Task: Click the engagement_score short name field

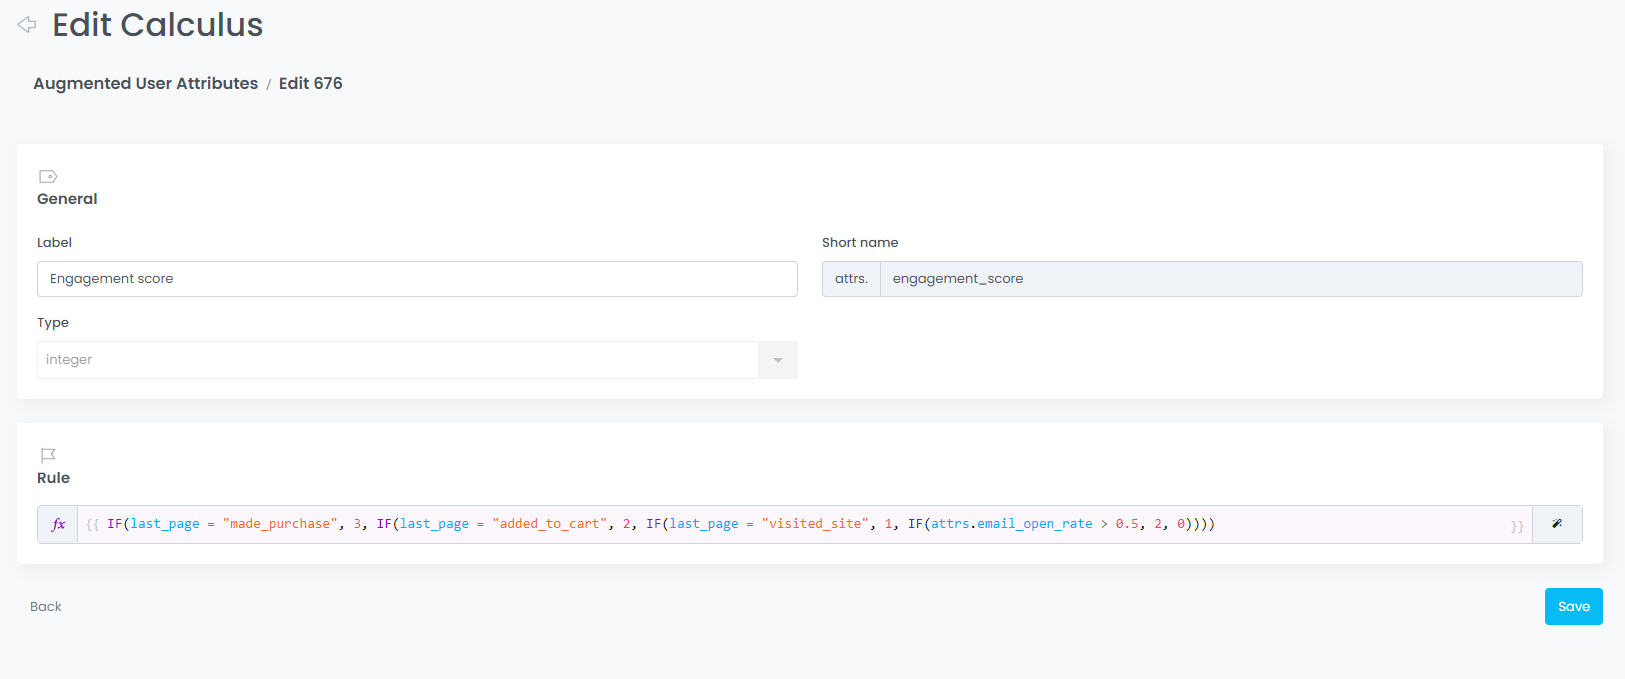Action: point(1230,279)
